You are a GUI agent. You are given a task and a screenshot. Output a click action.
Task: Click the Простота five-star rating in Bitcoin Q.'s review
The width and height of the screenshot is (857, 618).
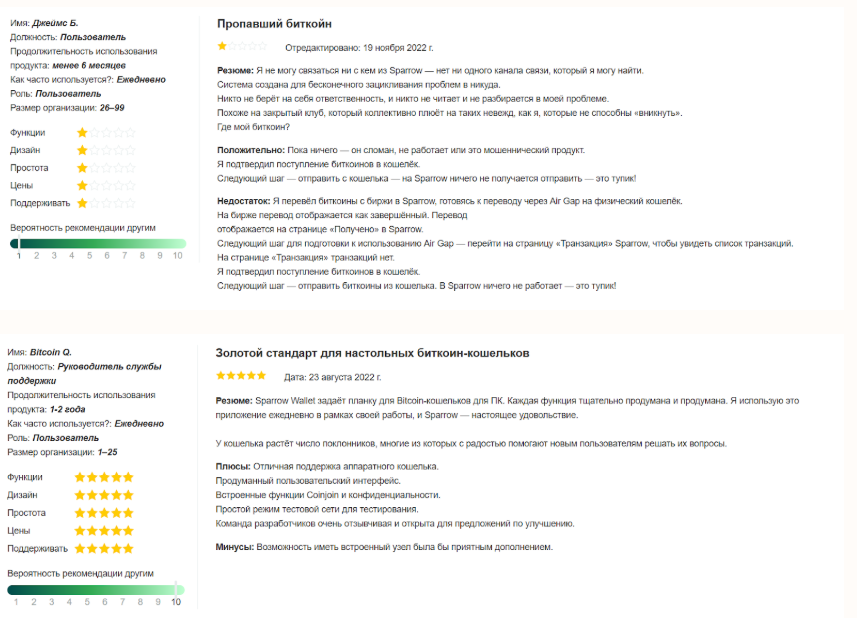[104, 513]
